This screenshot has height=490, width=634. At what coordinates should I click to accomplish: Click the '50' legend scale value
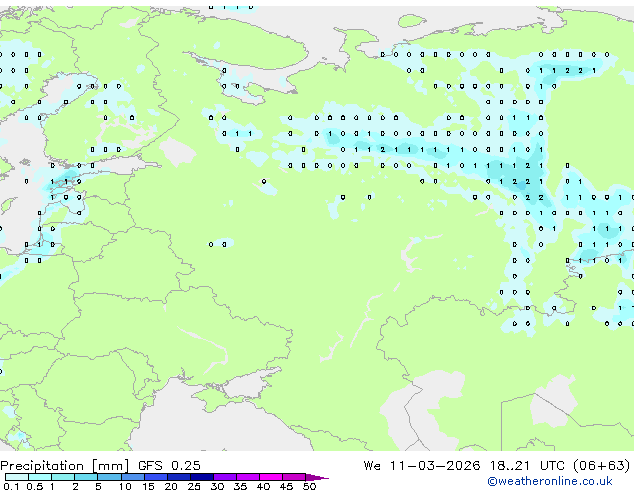pos(309,486)
